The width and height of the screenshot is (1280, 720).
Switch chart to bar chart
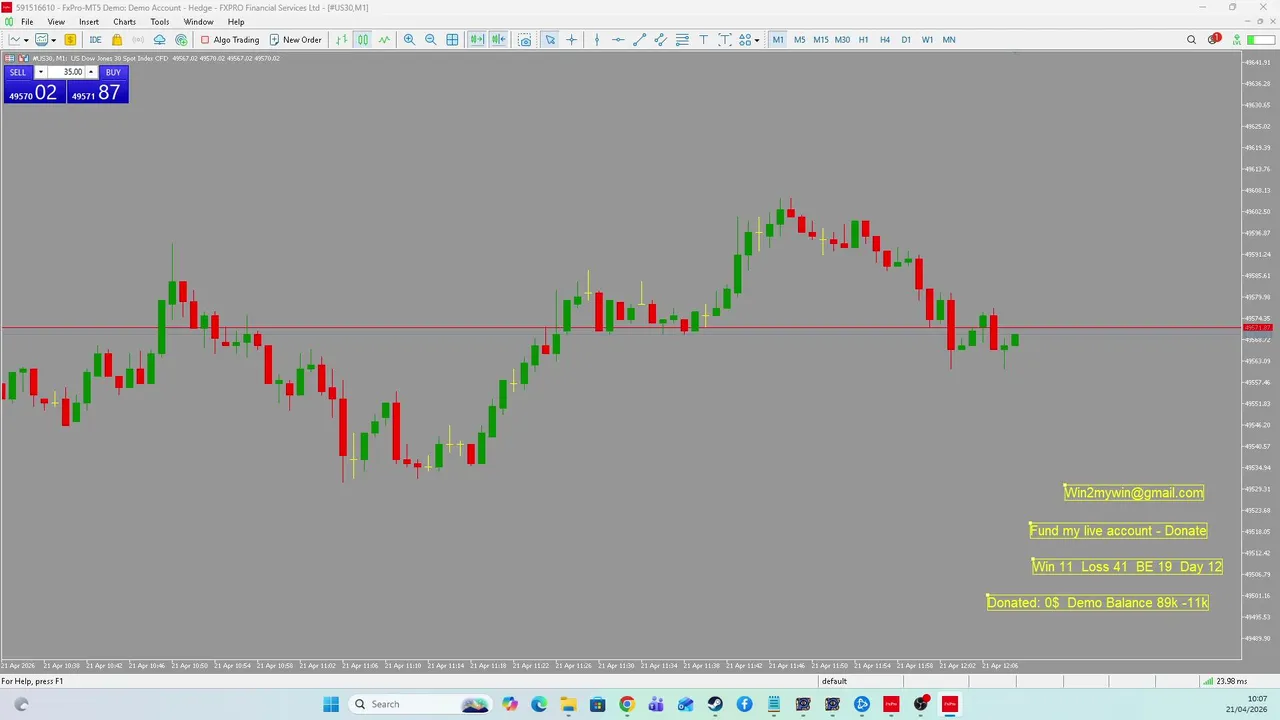(x=341, y=40)
